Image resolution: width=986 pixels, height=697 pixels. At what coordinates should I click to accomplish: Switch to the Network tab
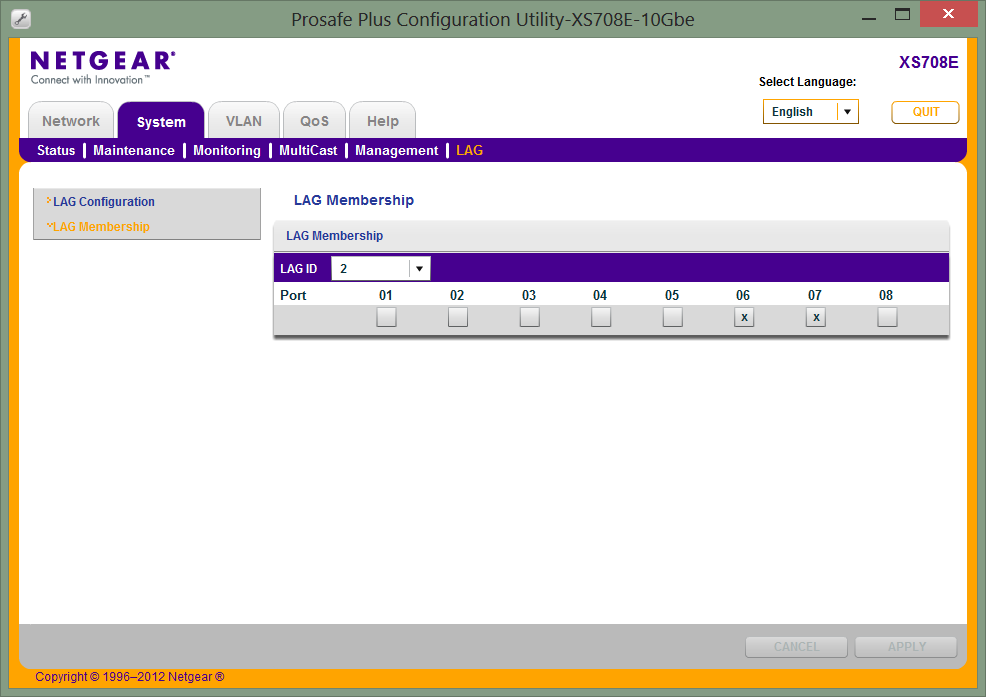coord(71,120)
